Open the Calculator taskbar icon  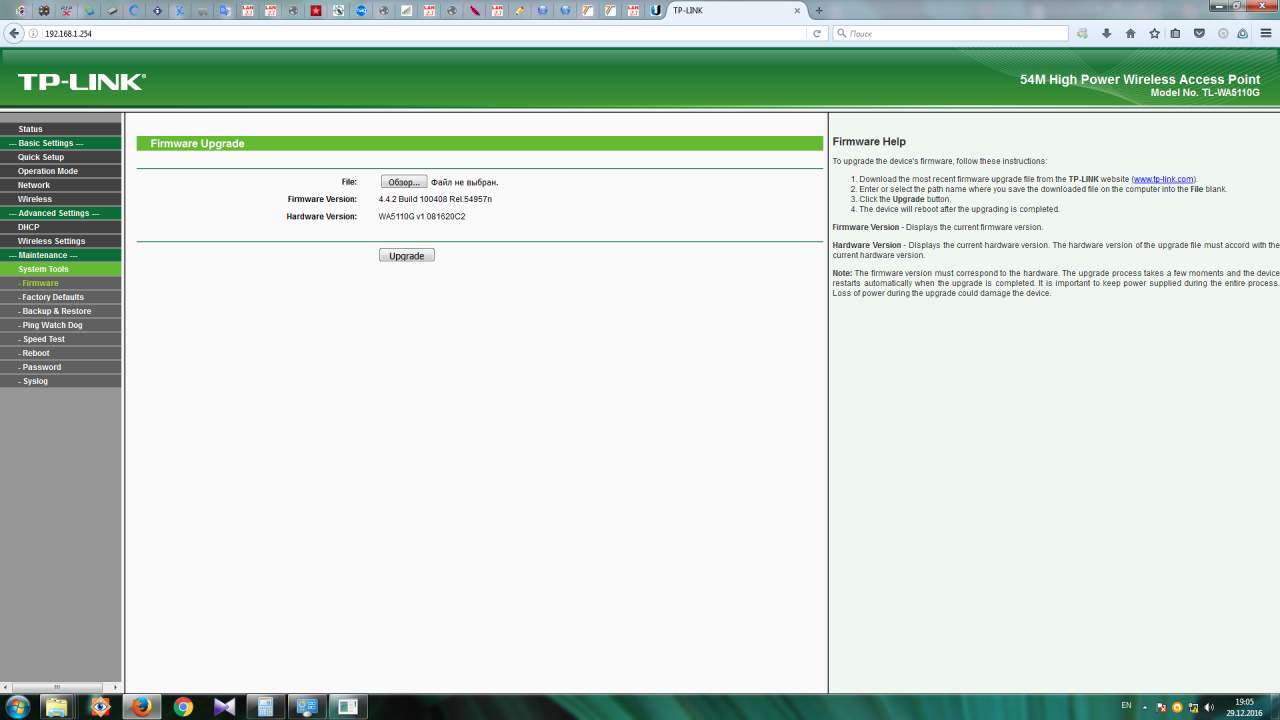(265, 707)
